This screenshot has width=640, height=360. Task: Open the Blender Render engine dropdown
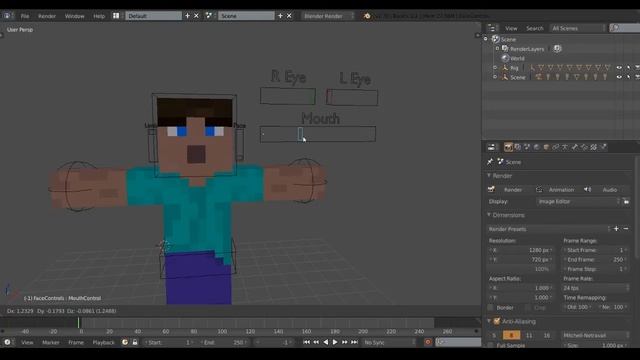point(329,16)
